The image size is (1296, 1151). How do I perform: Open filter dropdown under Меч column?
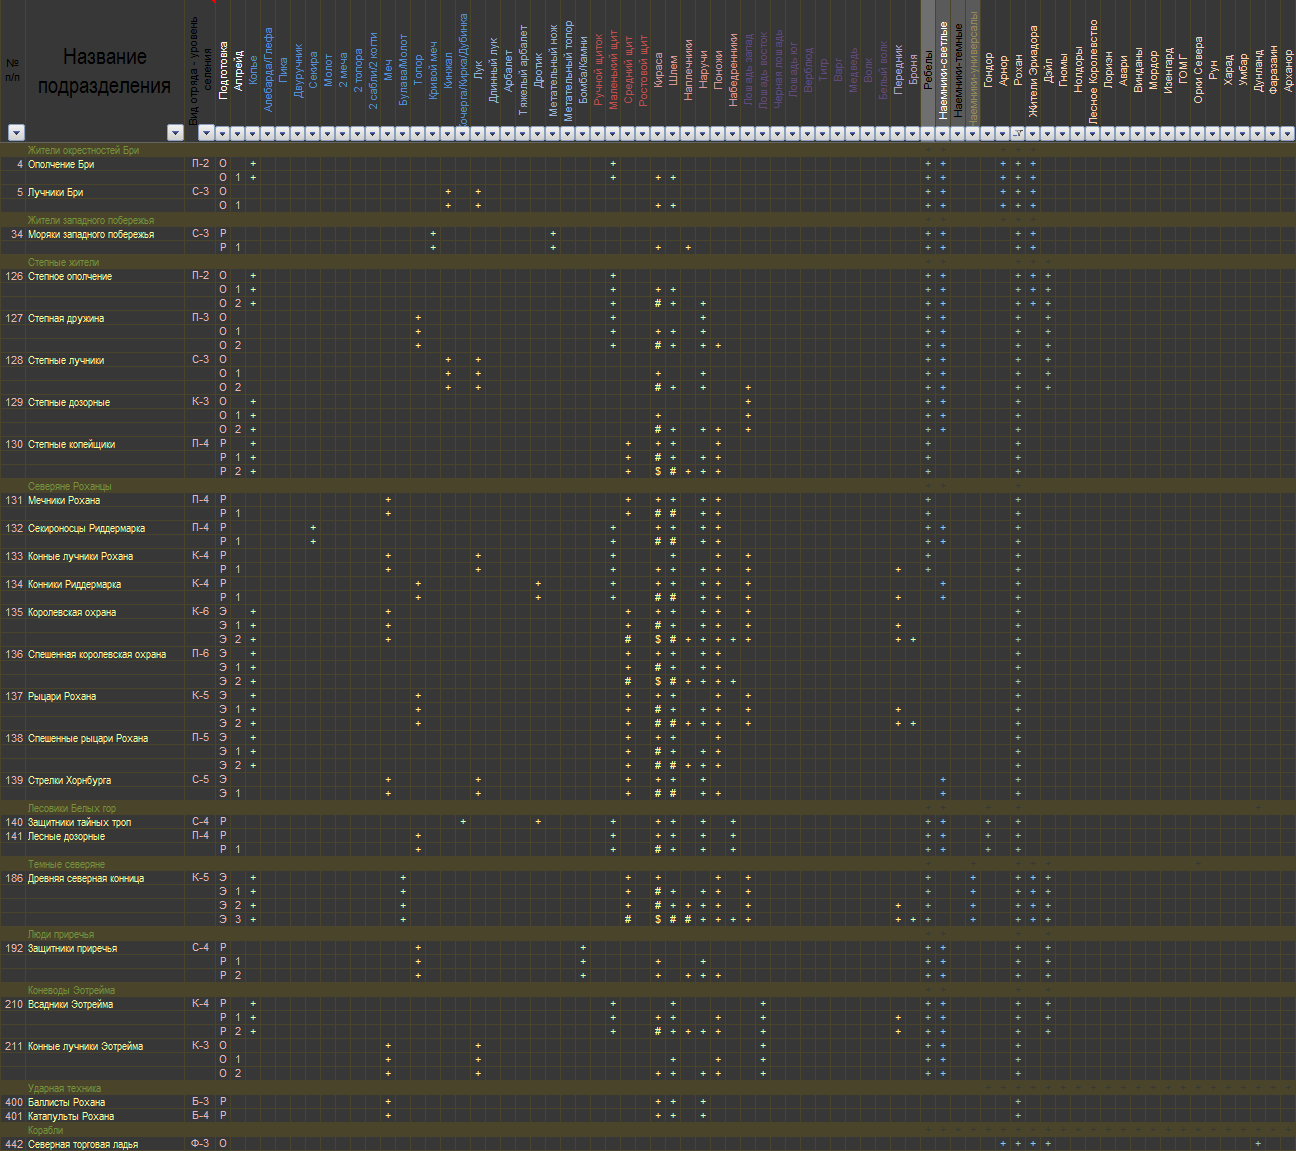(x=387, y=133)
